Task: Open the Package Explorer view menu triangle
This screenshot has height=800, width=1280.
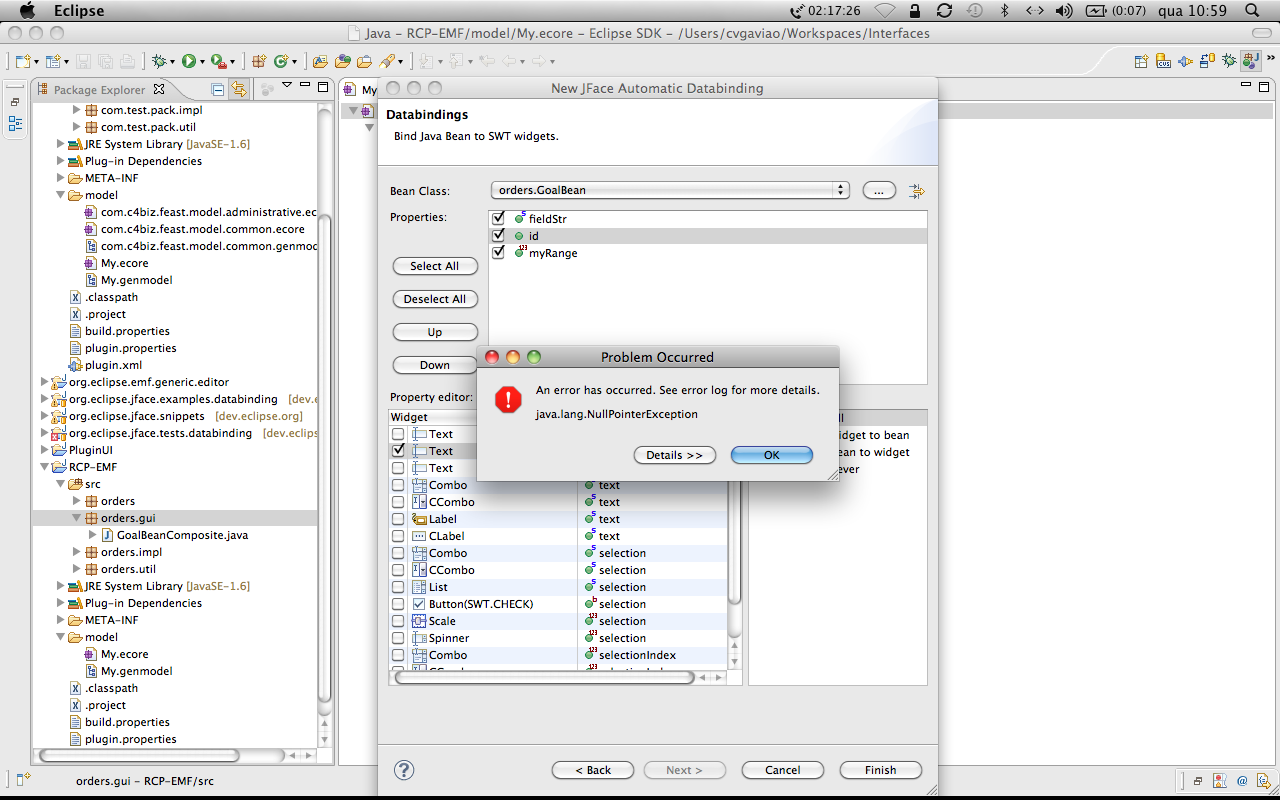Action: coord(287,87)
